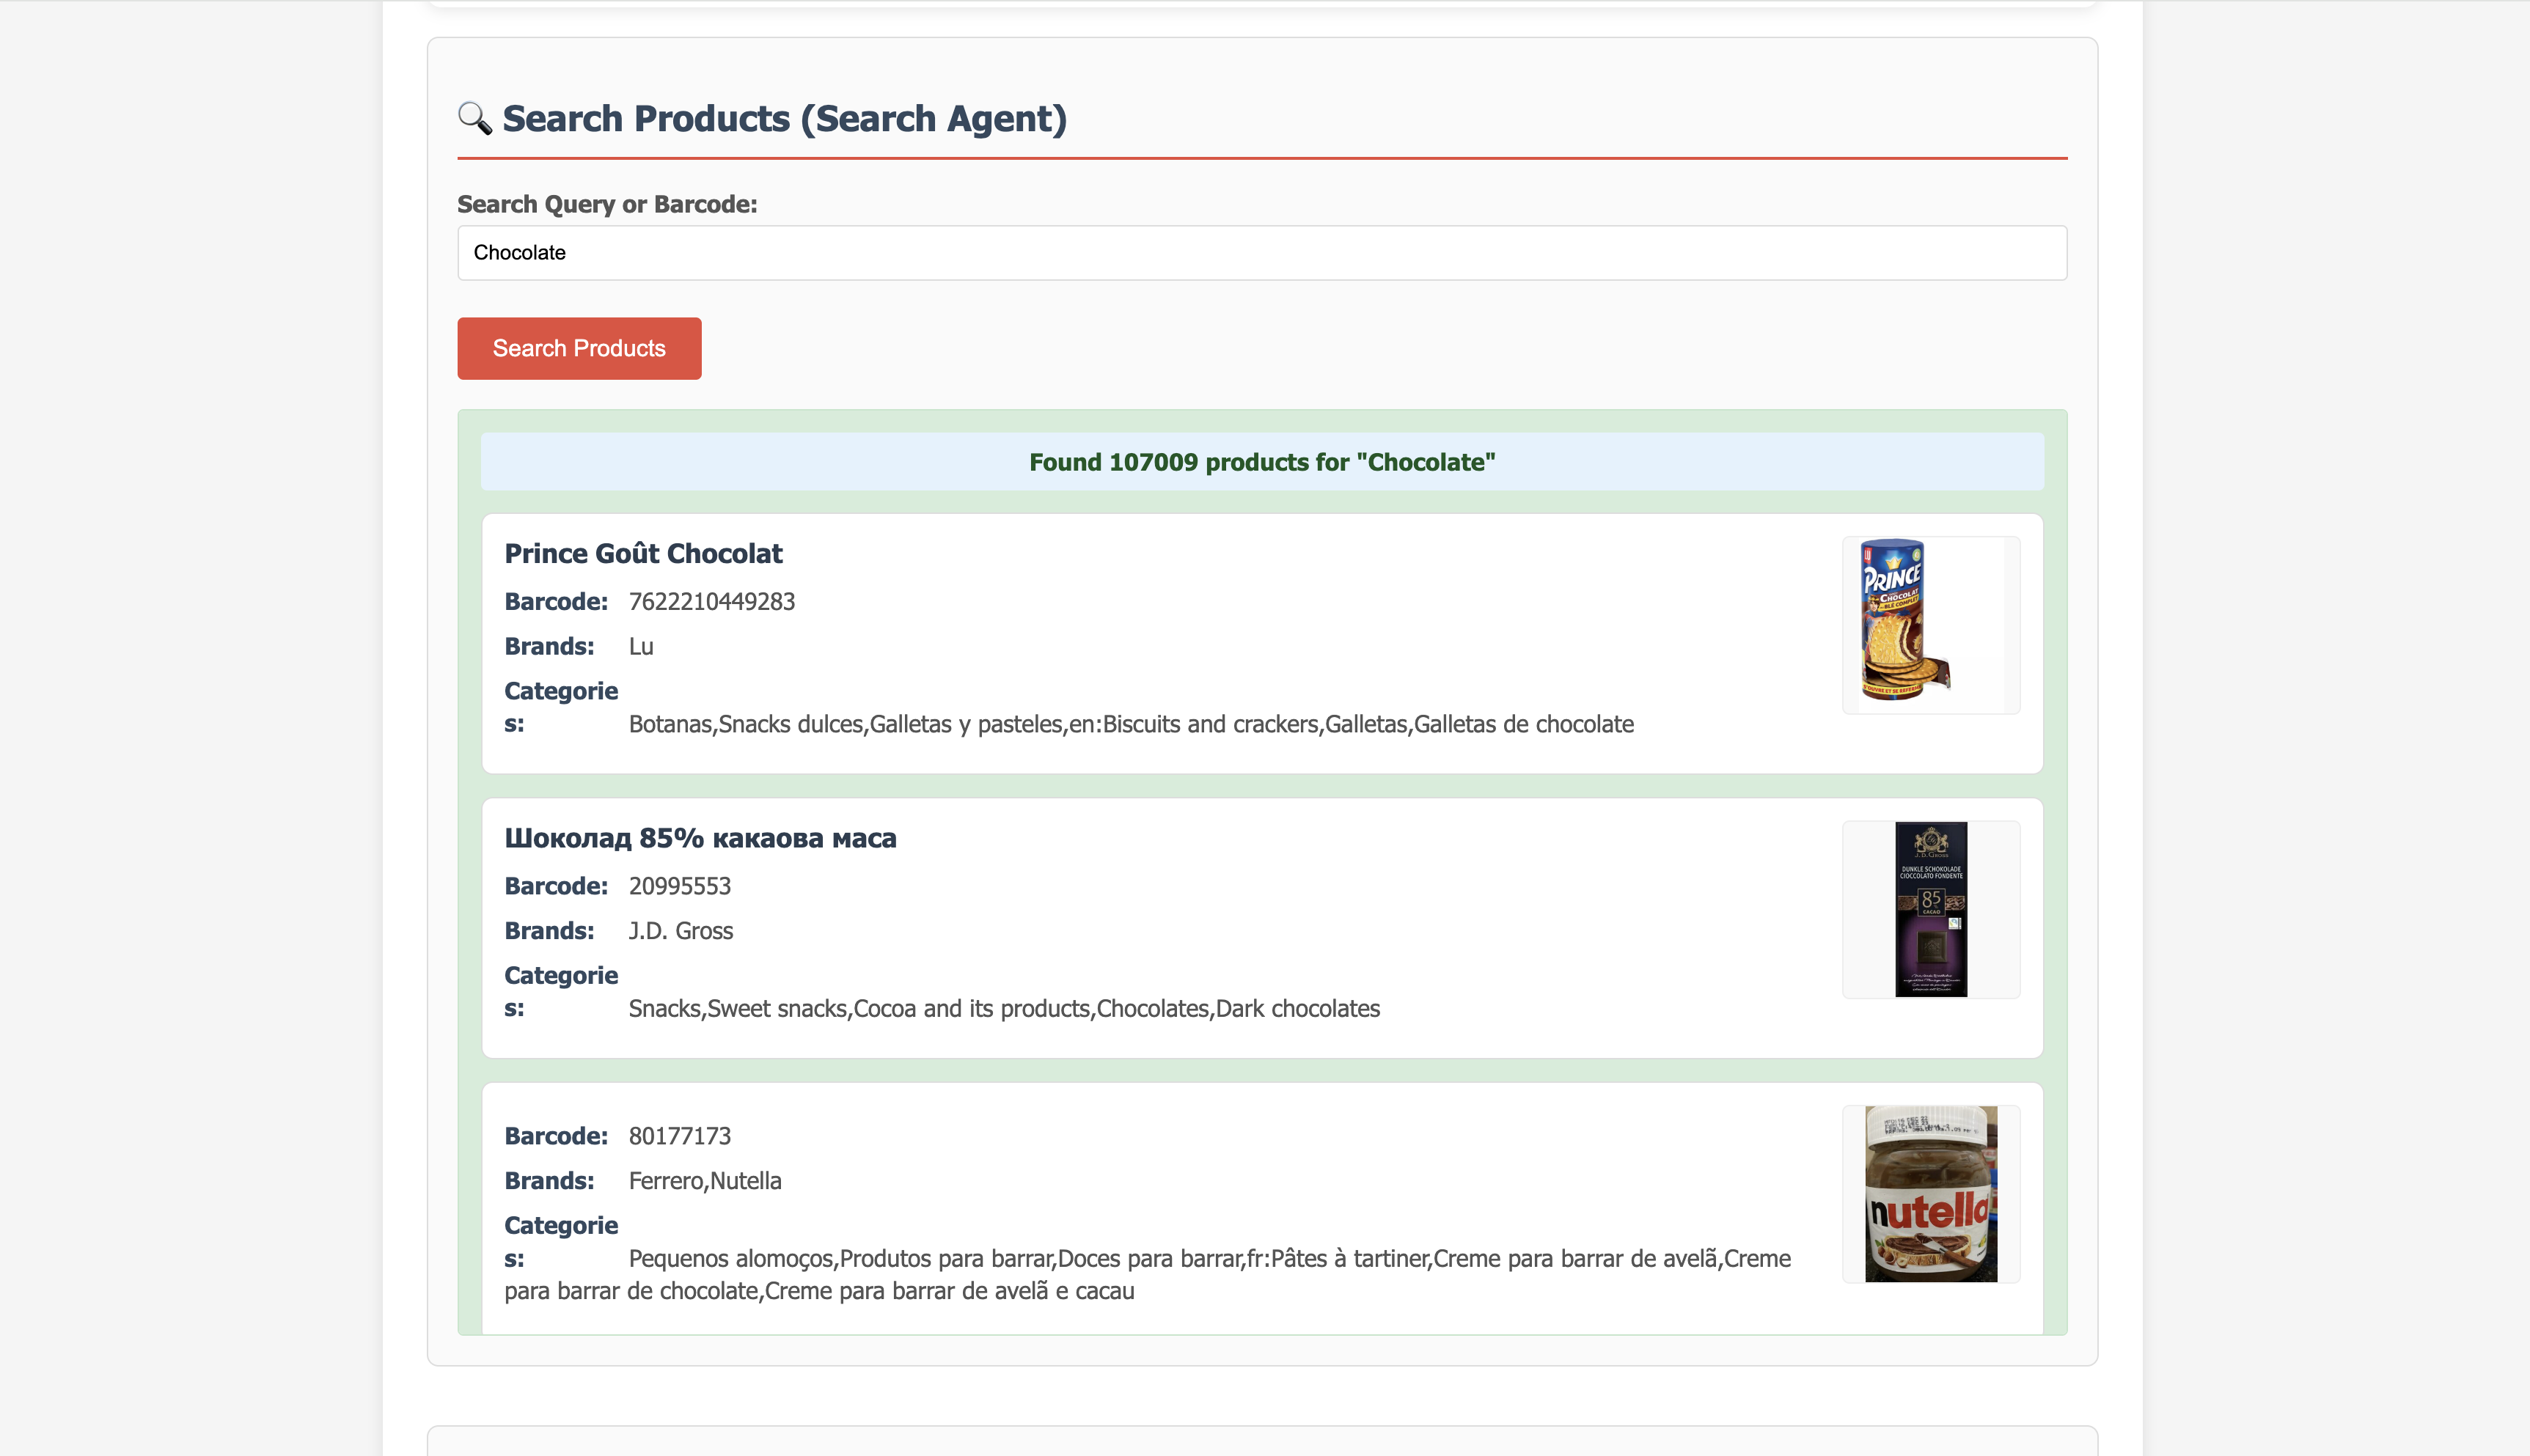Click the brand value Lu
The width and height of the screenshot is (2530, 1456).
point(641,647)
